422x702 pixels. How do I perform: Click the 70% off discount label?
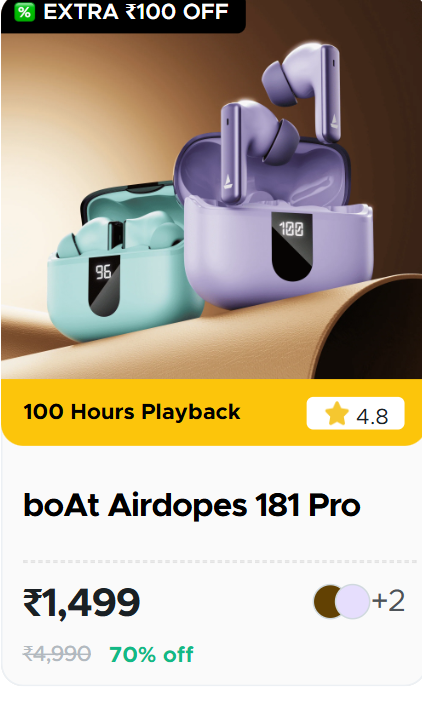[151, 654]
